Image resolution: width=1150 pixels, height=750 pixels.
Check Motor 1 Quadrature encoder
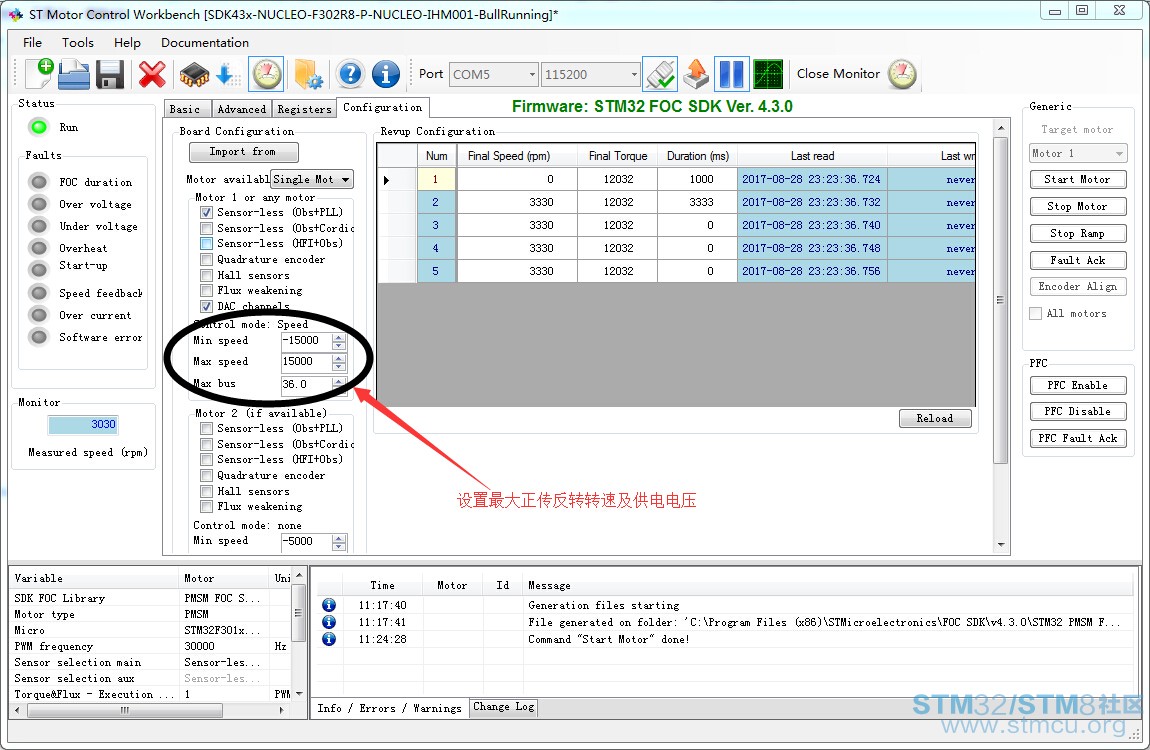206,260
